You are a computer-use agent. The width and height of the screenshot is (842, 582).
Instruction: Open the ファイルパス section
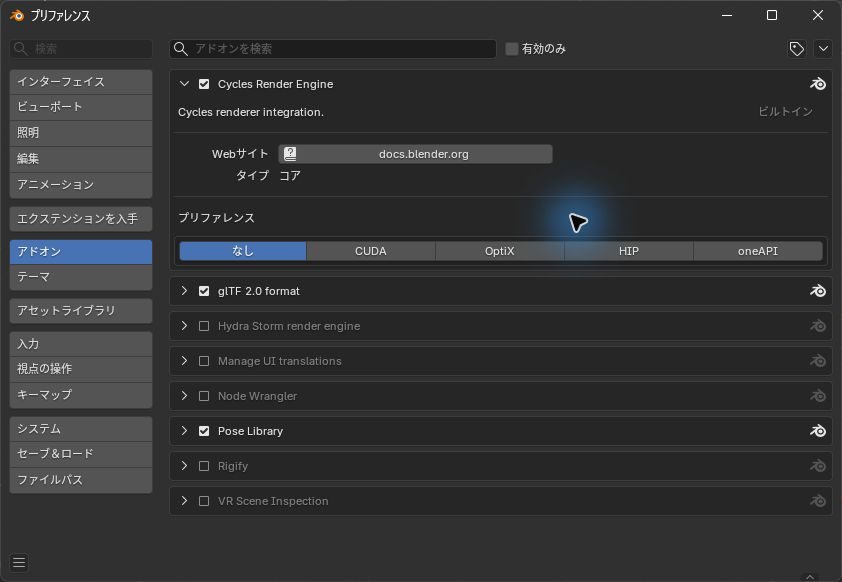[x=81, y=480]
